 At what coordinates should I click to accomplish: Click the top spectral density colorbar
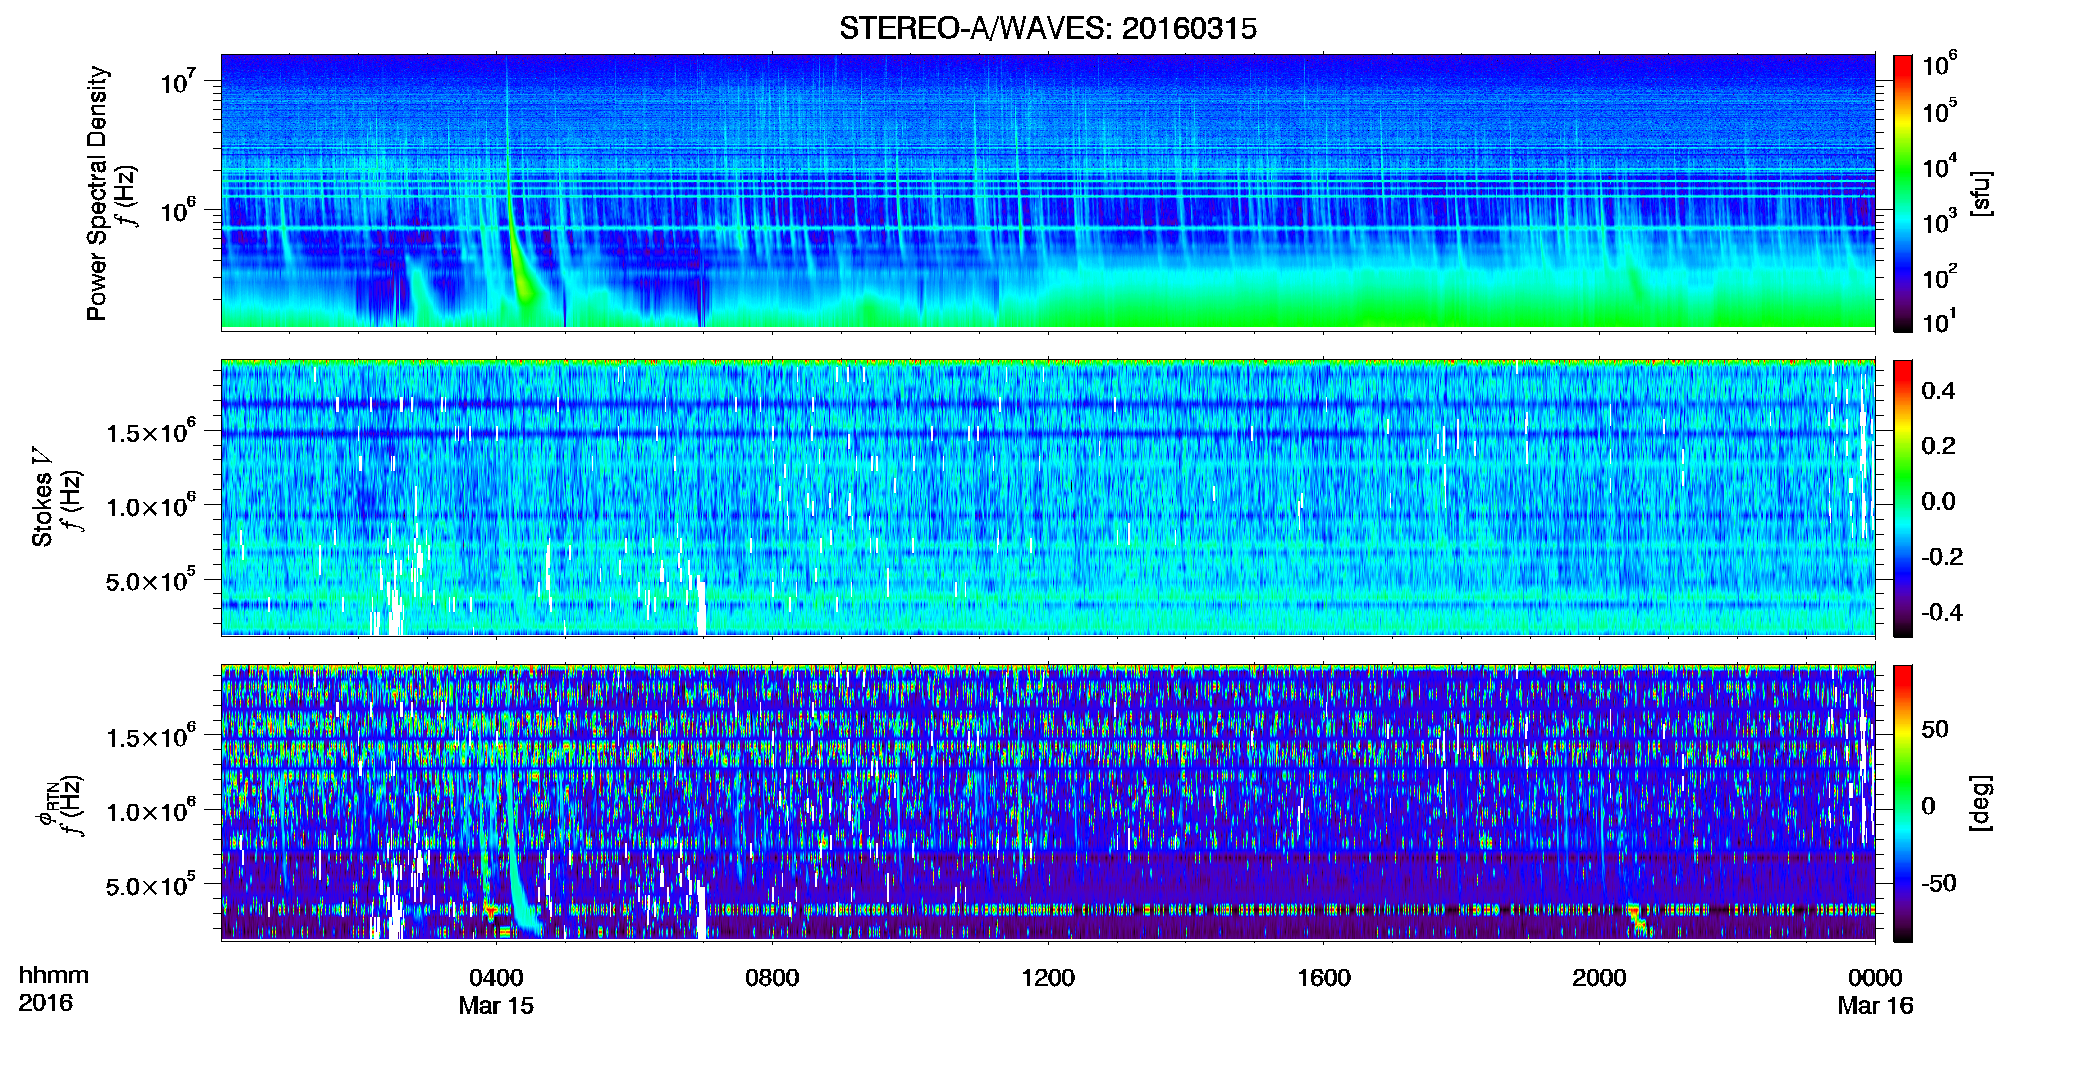(1903, 193)
